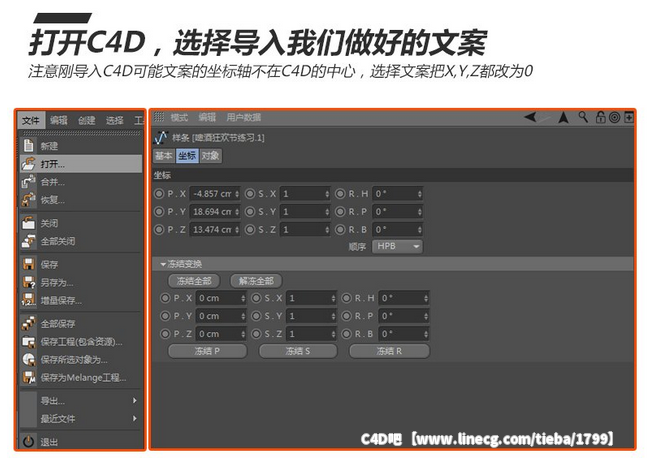
Task: Select the 坐标 tab
Action: click(x=187, y=156)
